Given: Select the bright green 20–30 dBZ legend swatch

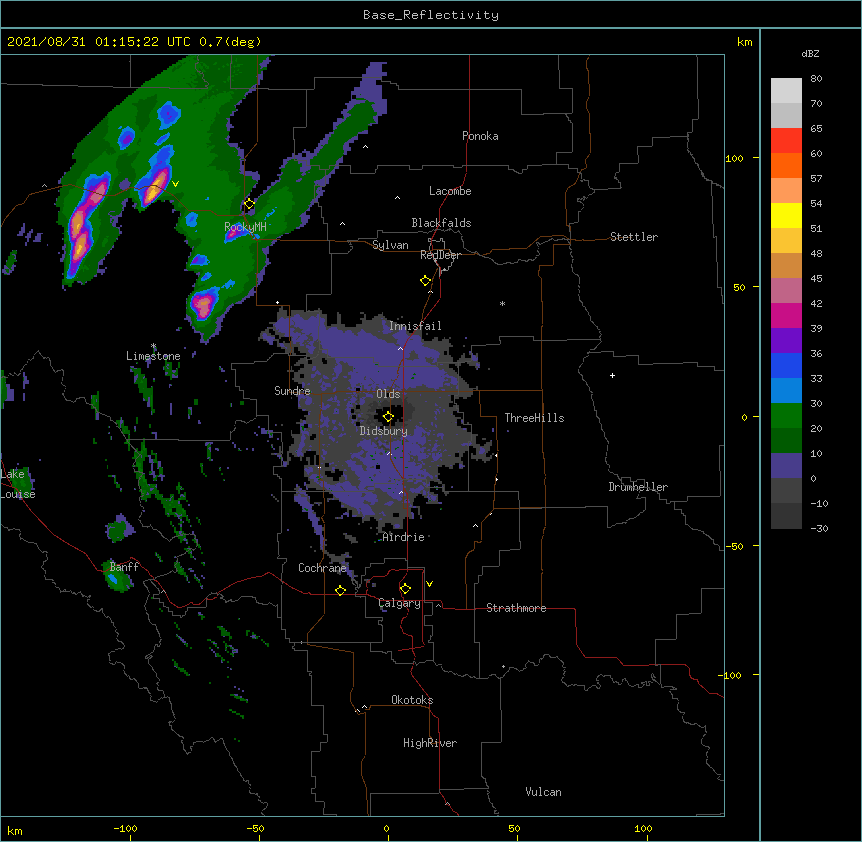Looking at the screenshot, I should (x=786, y=416).
